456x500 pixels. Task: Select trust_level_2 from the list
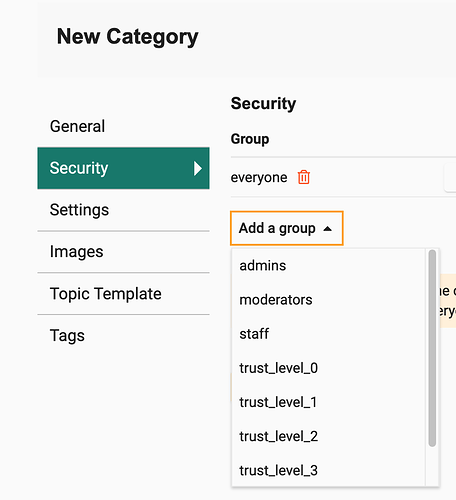tap(328, 436)
